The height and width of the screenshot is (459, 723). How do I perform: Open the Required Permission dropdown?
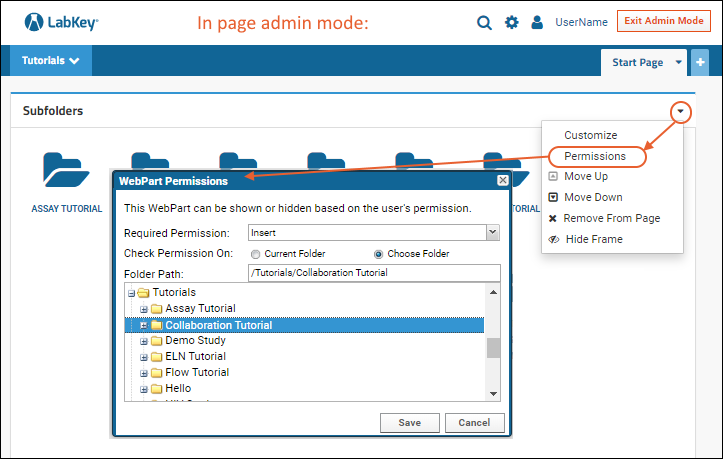492,232
